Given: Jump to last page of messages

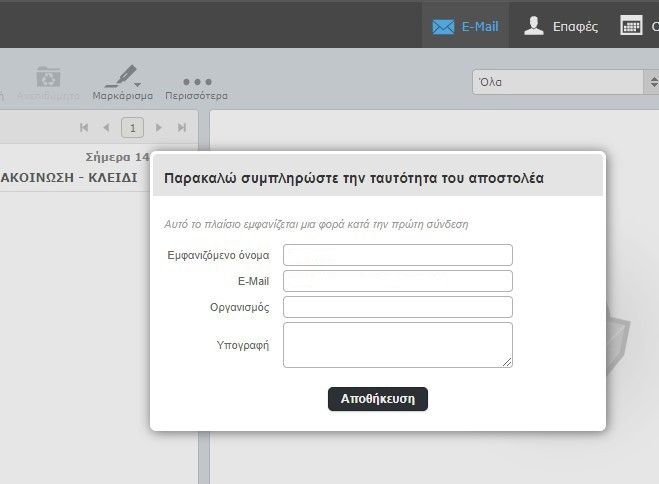Looking at the screenshot, I should click(182, 127).
